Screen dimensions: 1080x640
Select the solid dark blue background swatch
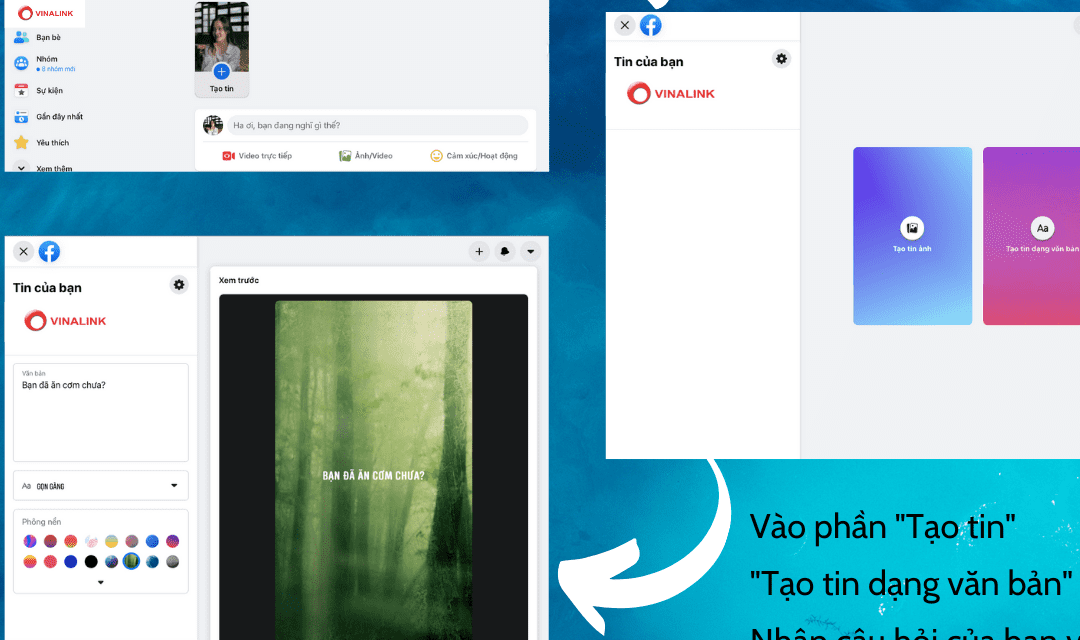click(70, 561)
